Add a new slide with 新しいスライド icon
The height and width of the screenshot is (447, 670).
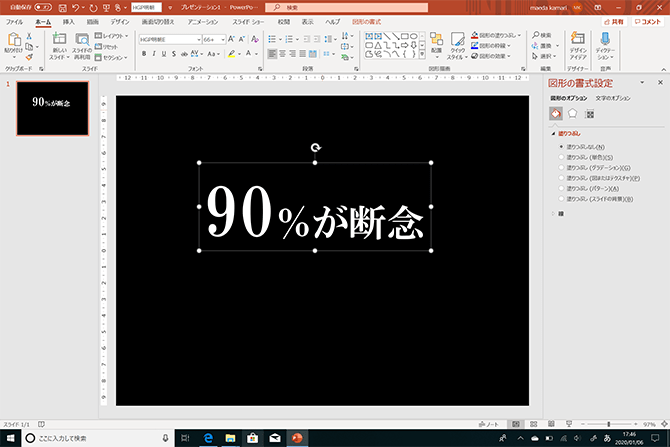59,39
